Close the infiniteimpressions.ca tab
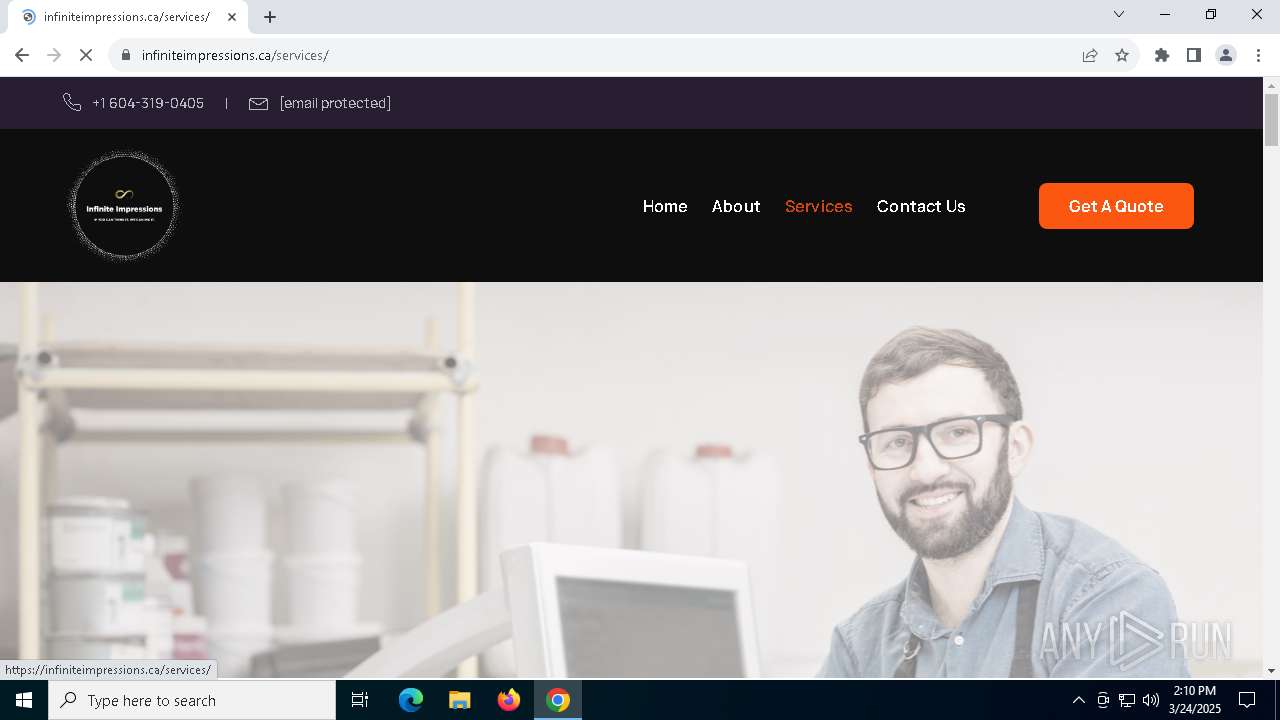1280x720 pixels. pyautogui.click(x=232, y=17)
